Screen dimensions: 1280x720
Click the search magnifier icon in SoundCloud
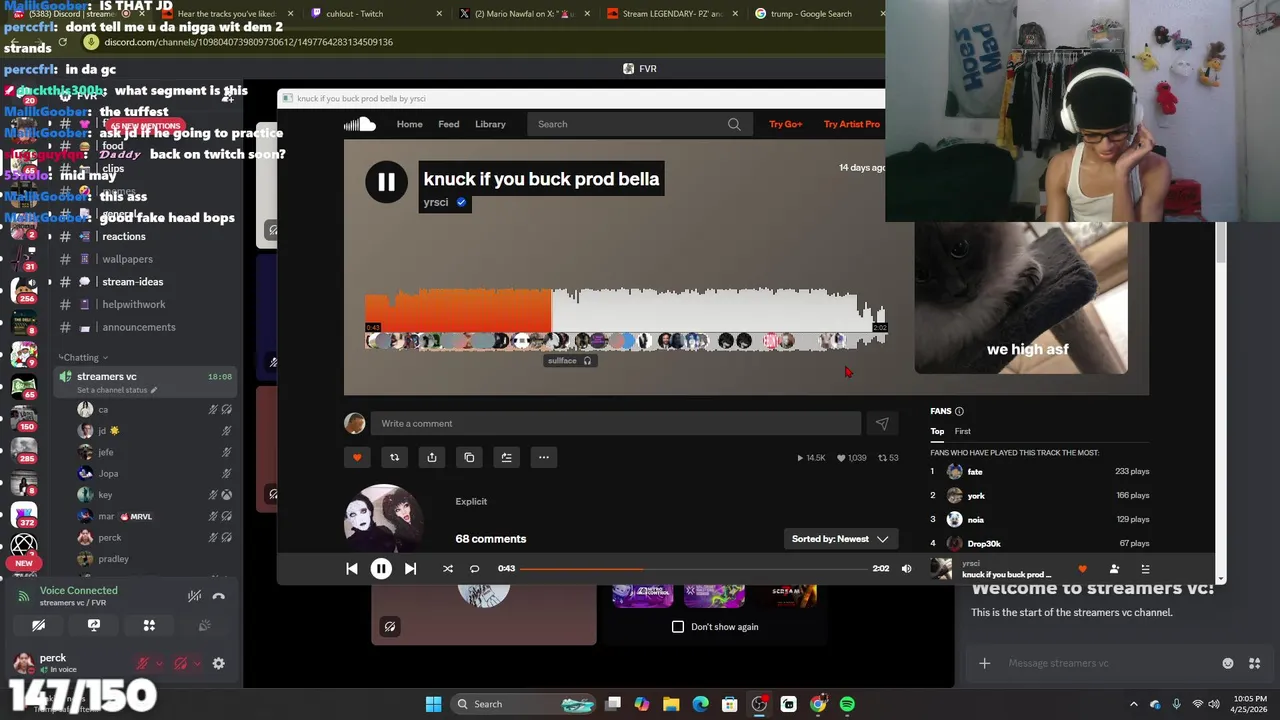(x=734, y=124)
